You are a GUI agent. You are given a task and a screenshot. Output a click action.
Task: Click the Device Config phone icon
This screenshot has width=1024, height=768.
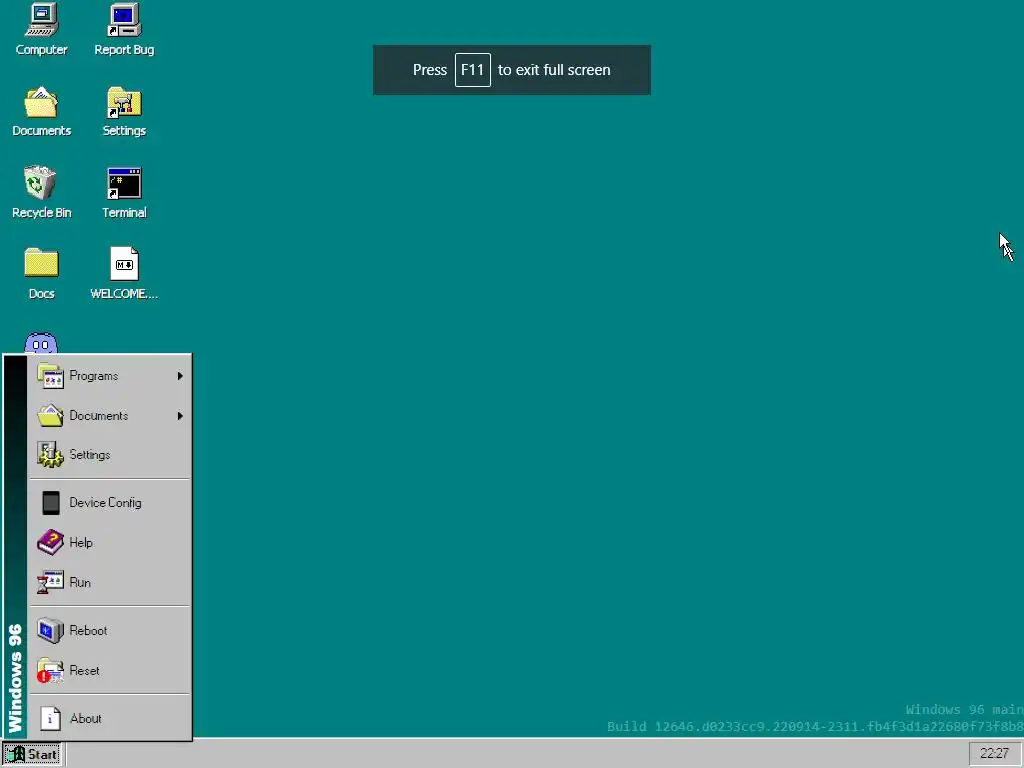tap(50, 503)
